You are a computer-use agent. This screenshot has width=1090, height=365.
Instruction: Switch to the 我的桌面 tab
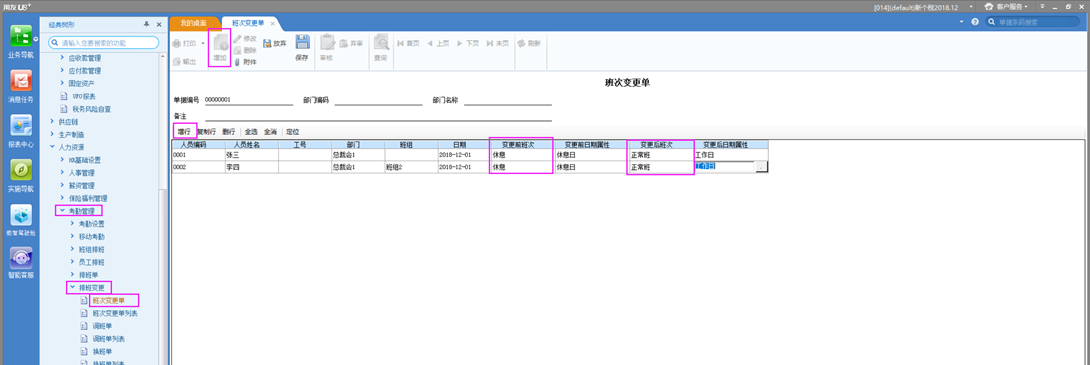tap(193, 24)
